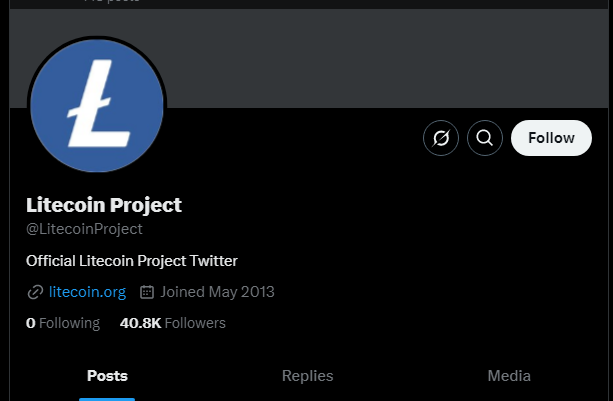Click the @LitecoinProject handle text
Image resolution: width=613 pixels, height=401 pixels.
point(84,229)
